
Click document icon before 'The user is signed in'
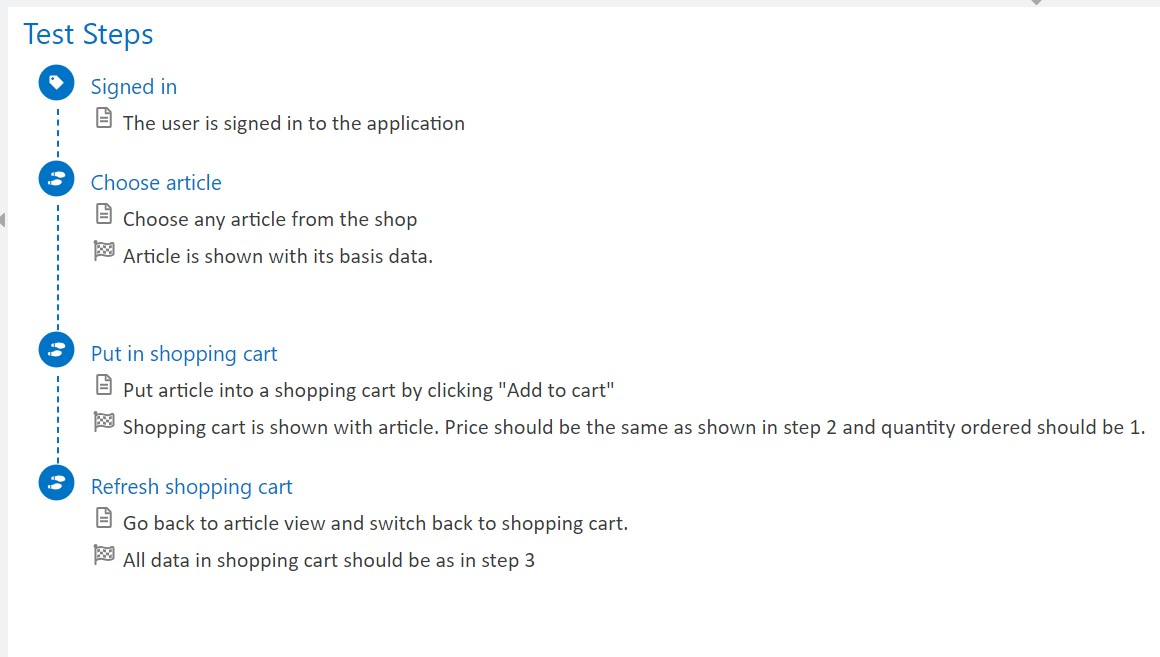point(104,119)
